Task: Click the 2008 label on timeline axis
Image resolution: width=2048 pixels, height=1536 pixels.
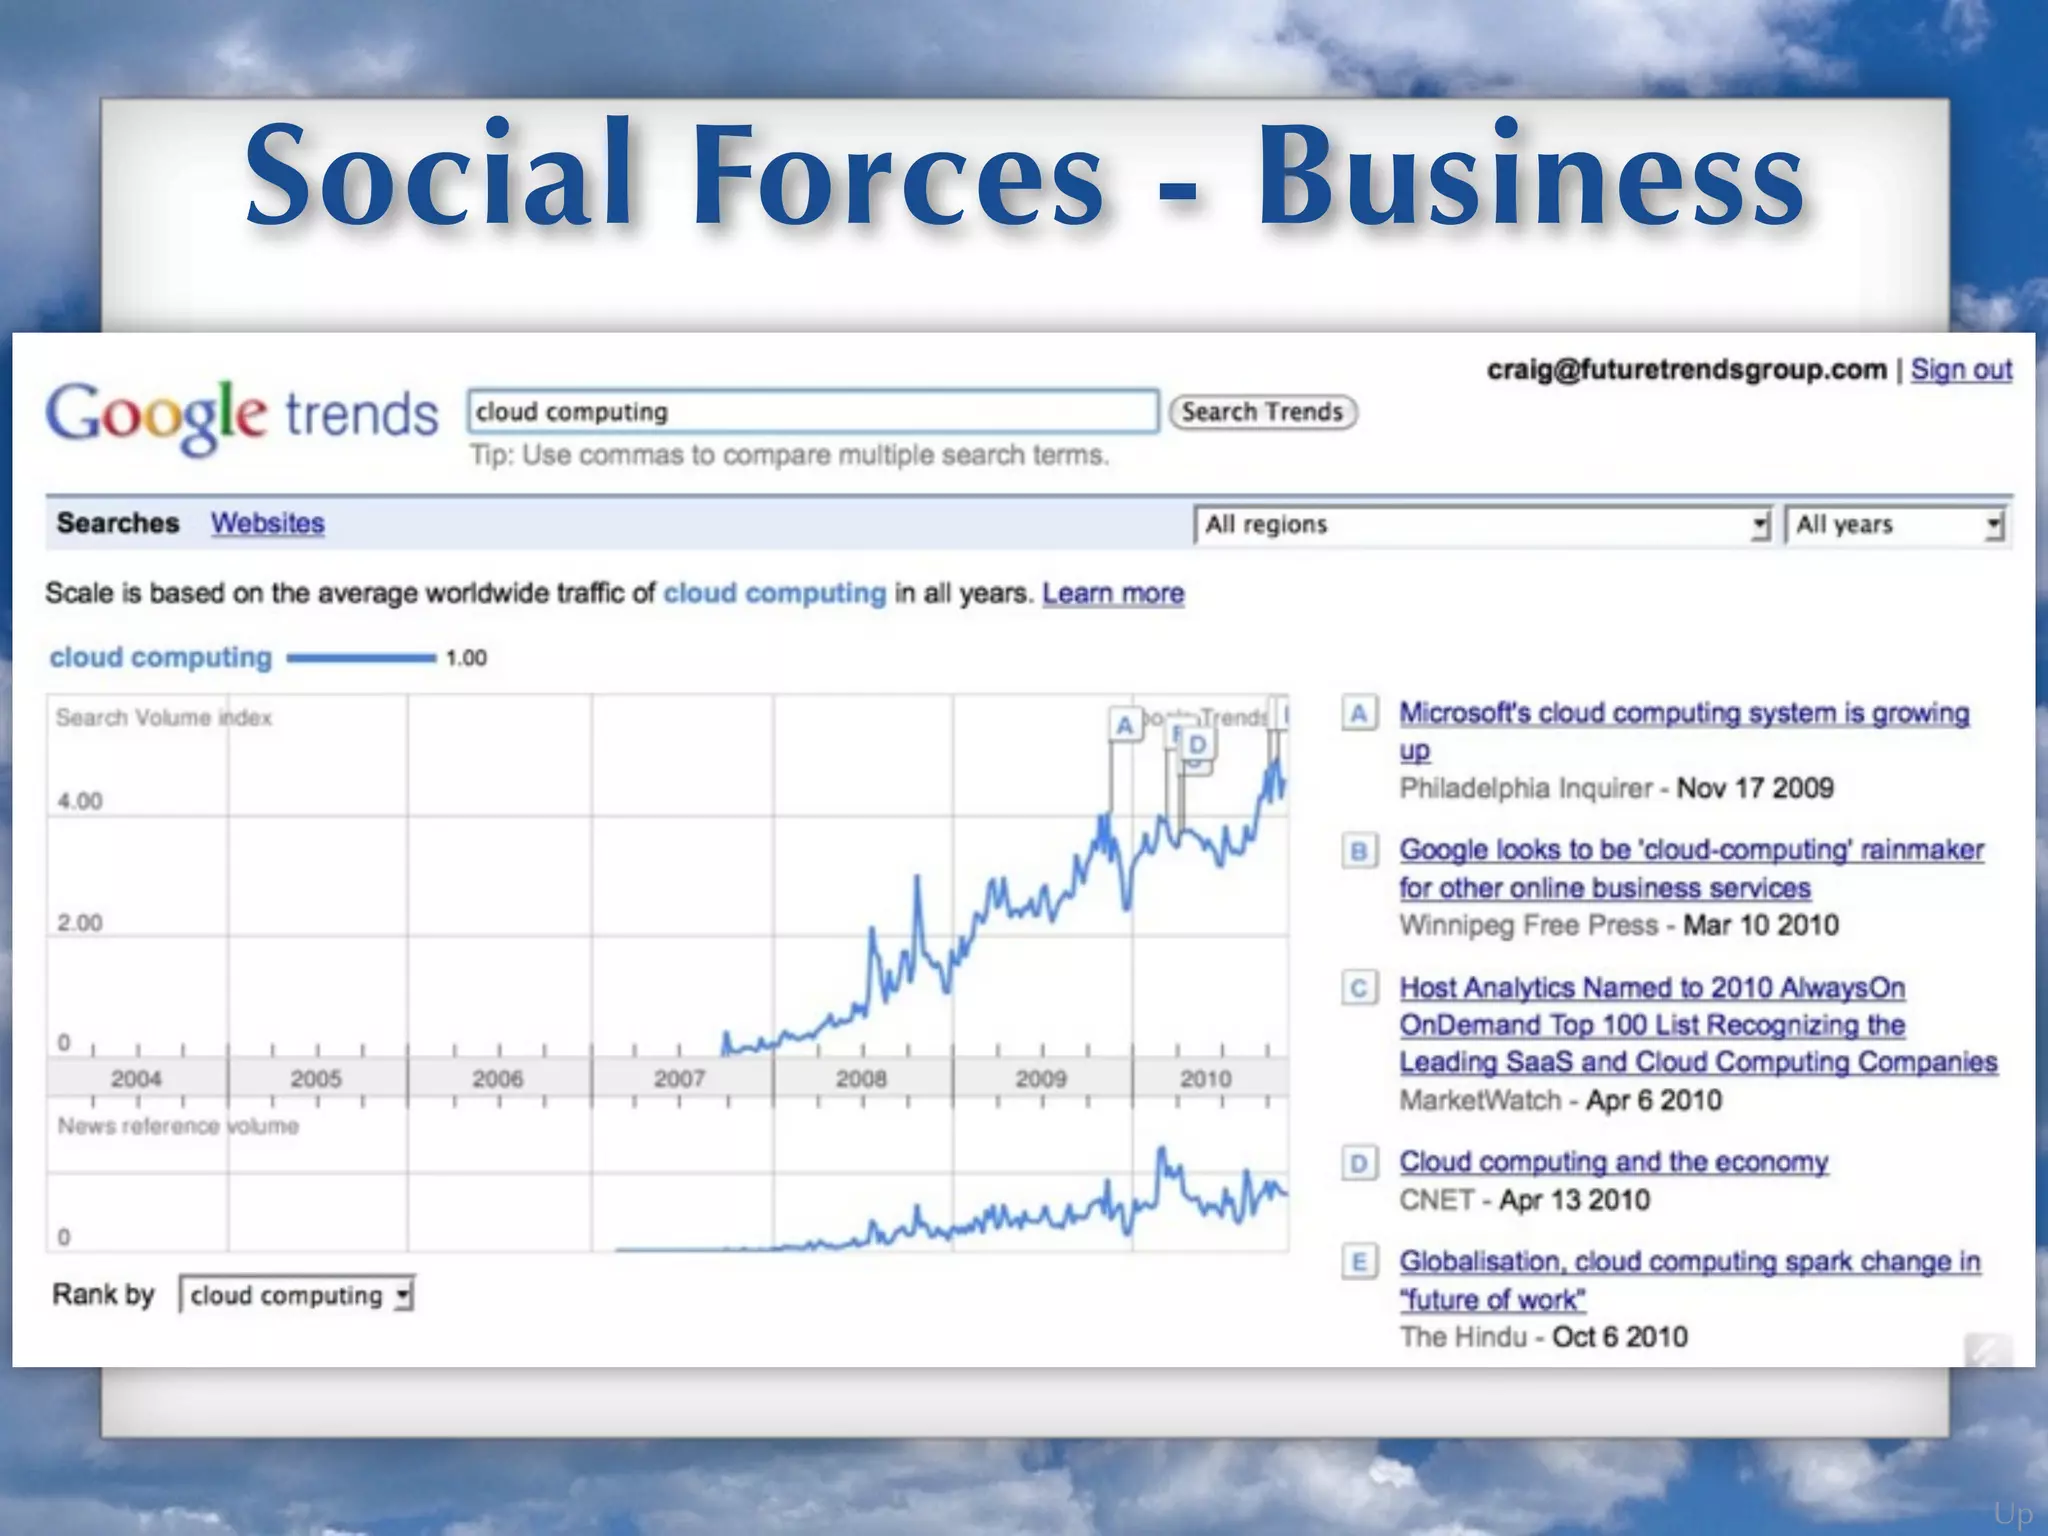Action: pos(861,1079)
